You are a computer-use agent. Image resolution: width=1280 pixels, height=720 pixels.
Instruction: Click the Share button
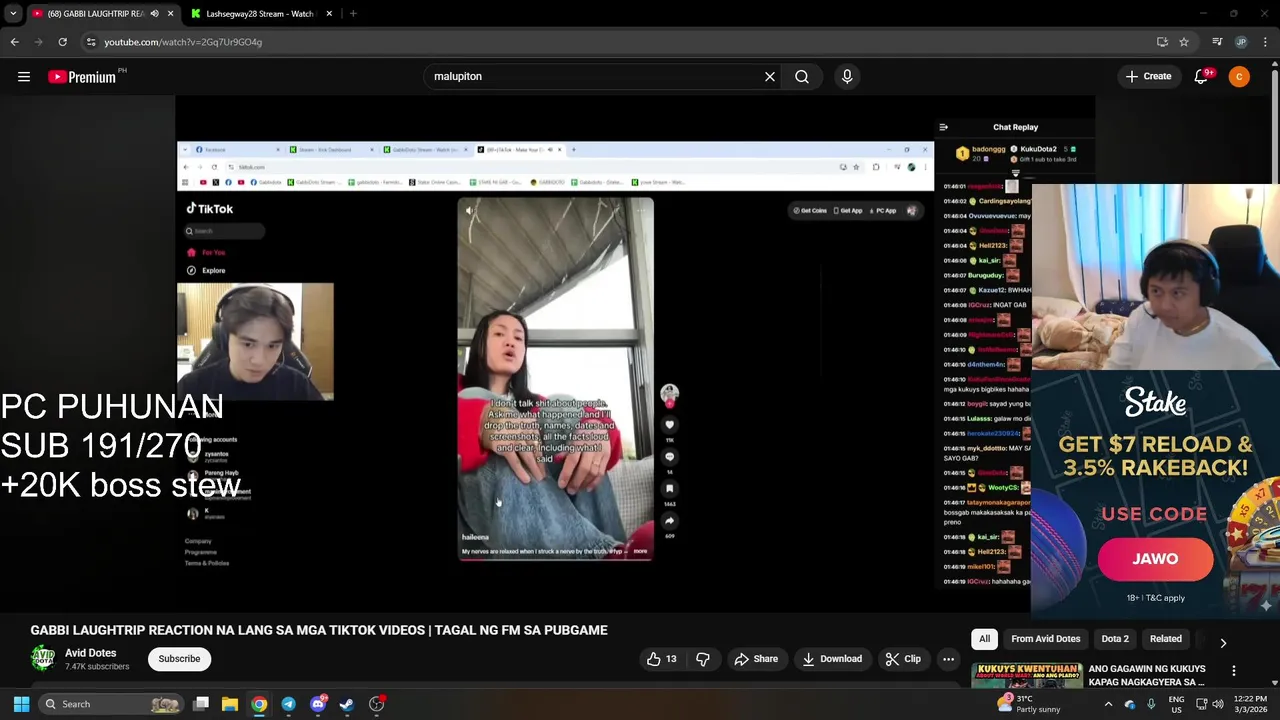point(755,659)
